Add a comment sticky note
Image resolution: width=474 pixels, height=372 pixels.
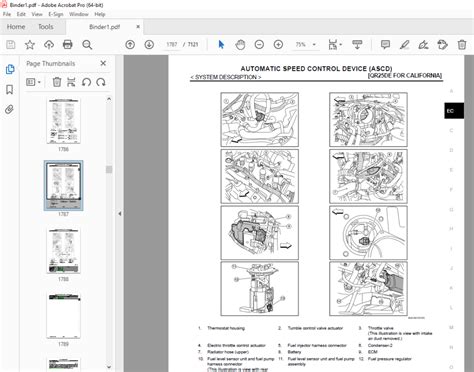coord(385,45)
